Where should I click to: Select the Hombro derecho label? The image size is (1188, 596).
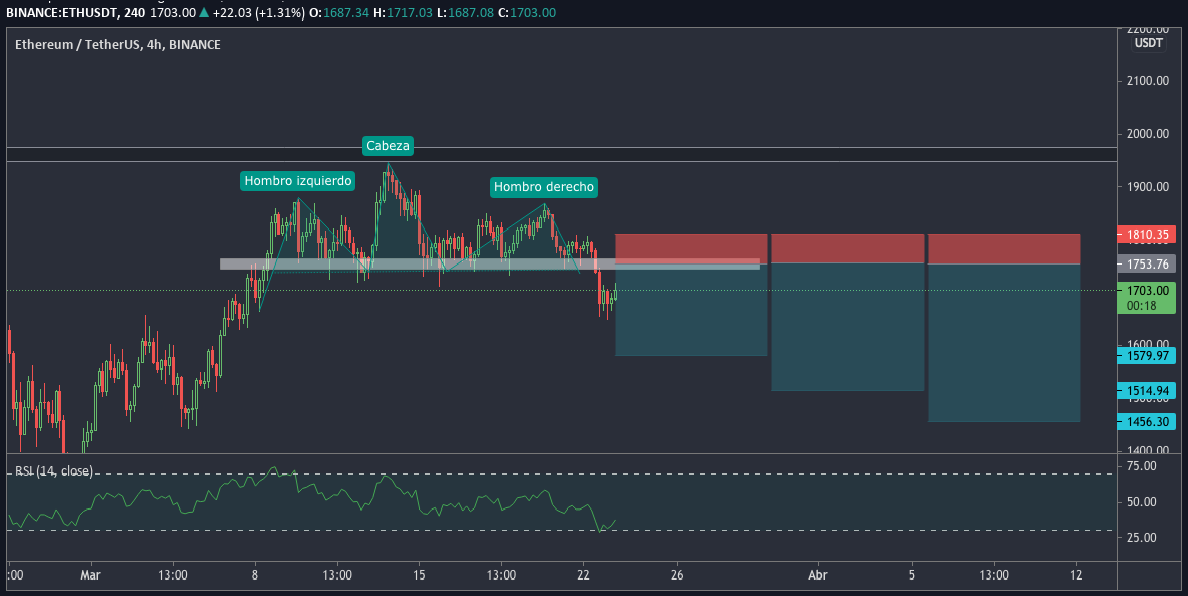tap(544, 187)
